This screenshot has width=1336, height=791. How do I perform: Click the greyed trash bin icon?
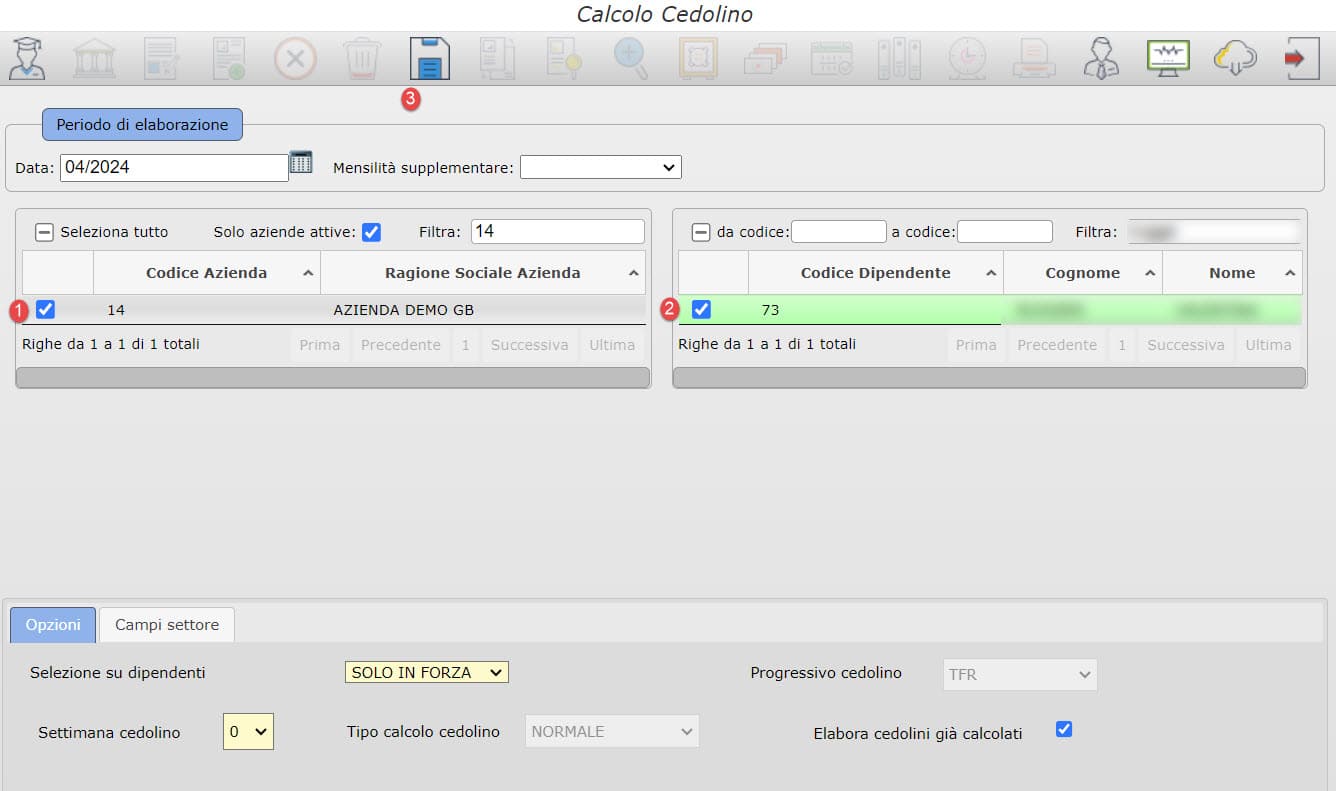[x=362, y=58]
